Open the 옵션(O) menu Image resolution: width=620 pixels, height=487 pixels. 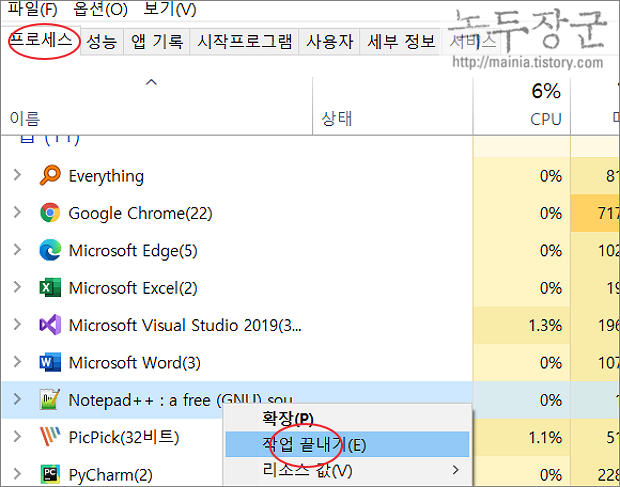point(100,9)
